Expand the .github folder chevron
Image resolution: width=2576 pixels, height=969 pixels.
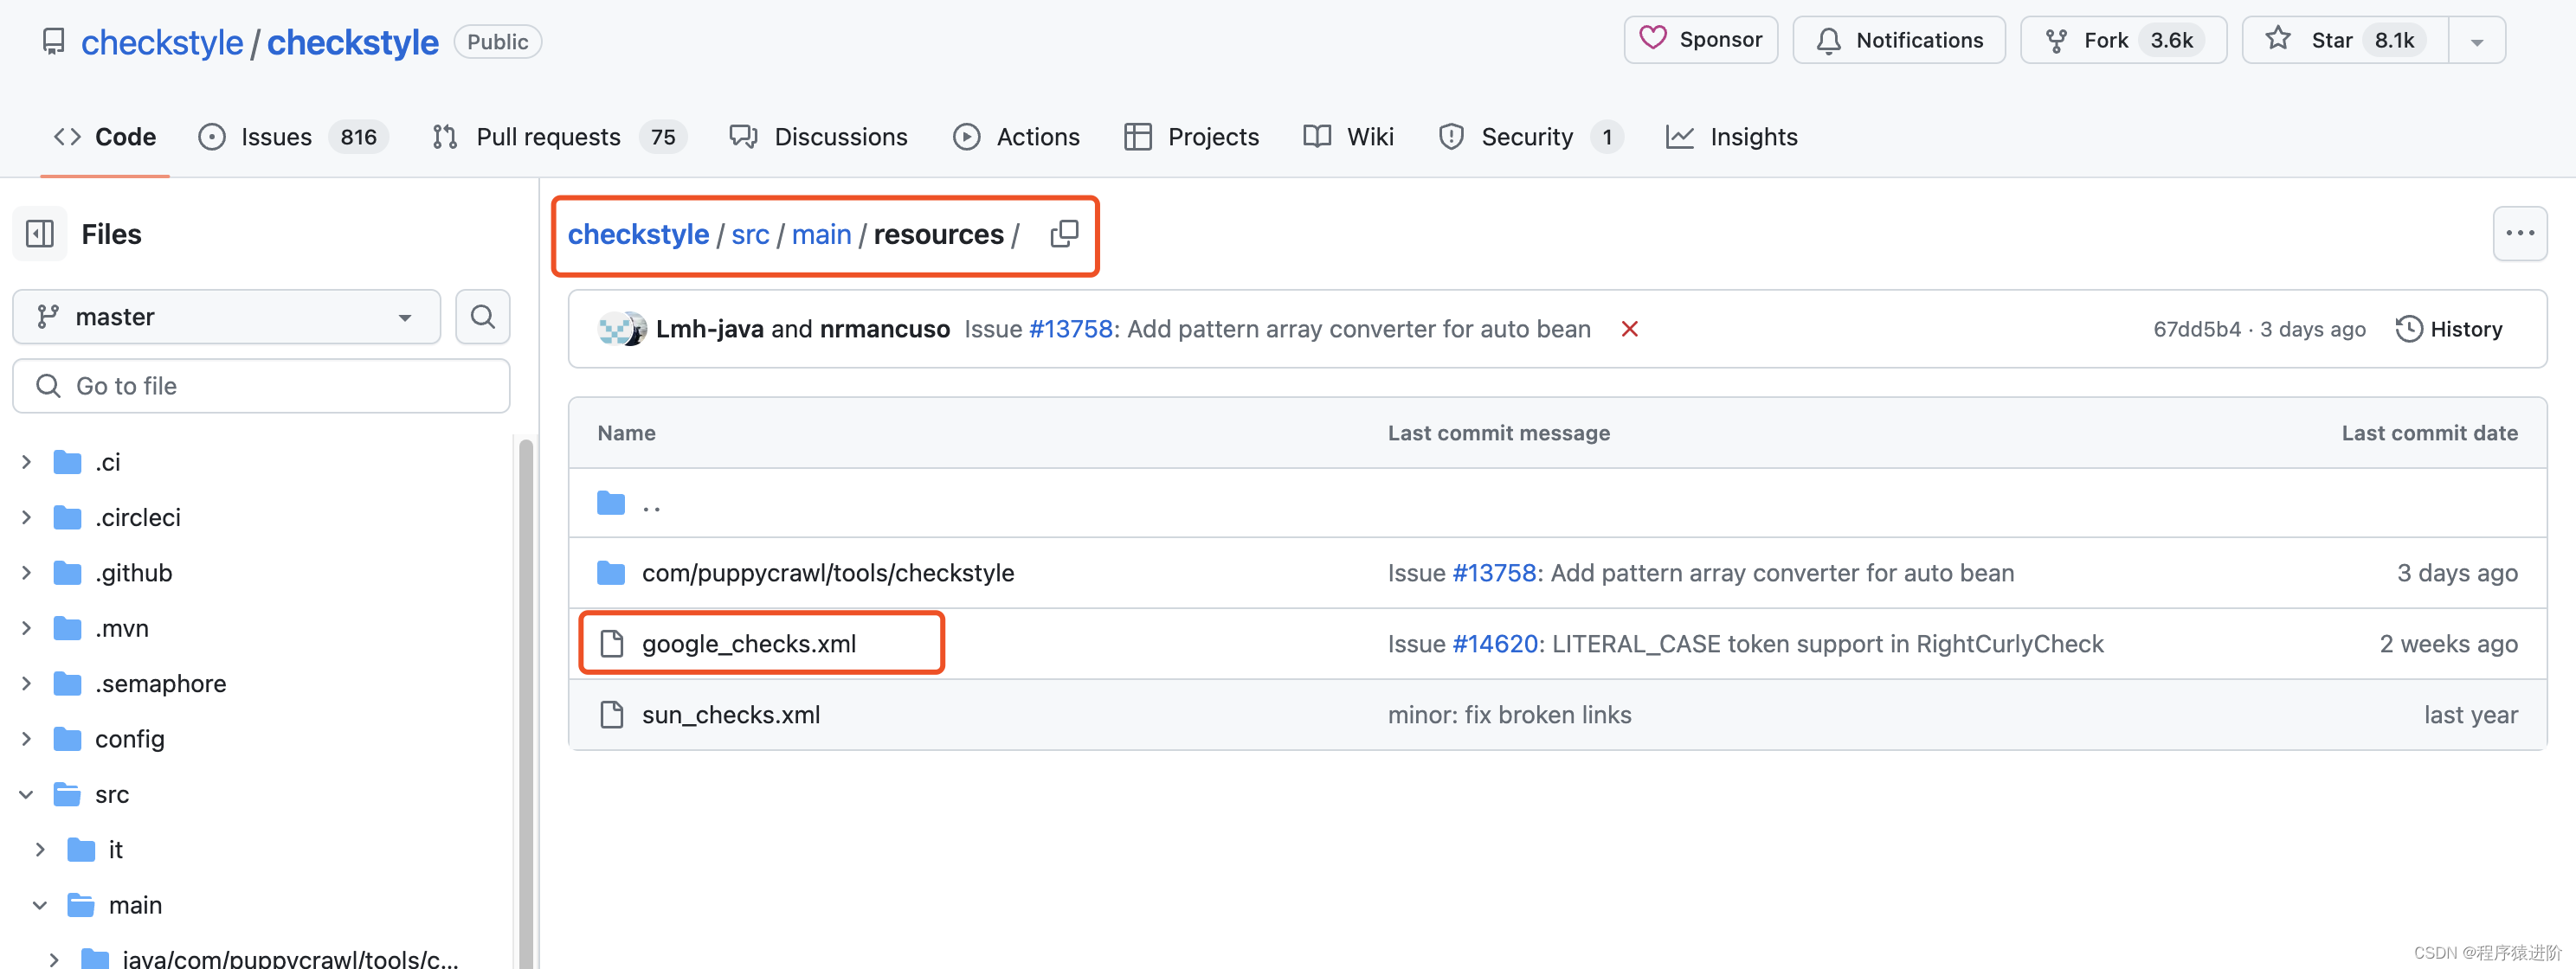click(x=26, y=572)
